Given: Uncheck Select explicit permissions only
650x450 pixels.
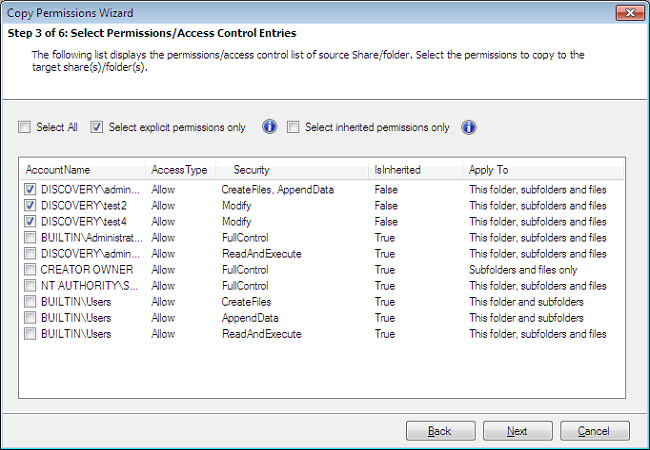Looking at the screenshot, I should click(97, 127).
